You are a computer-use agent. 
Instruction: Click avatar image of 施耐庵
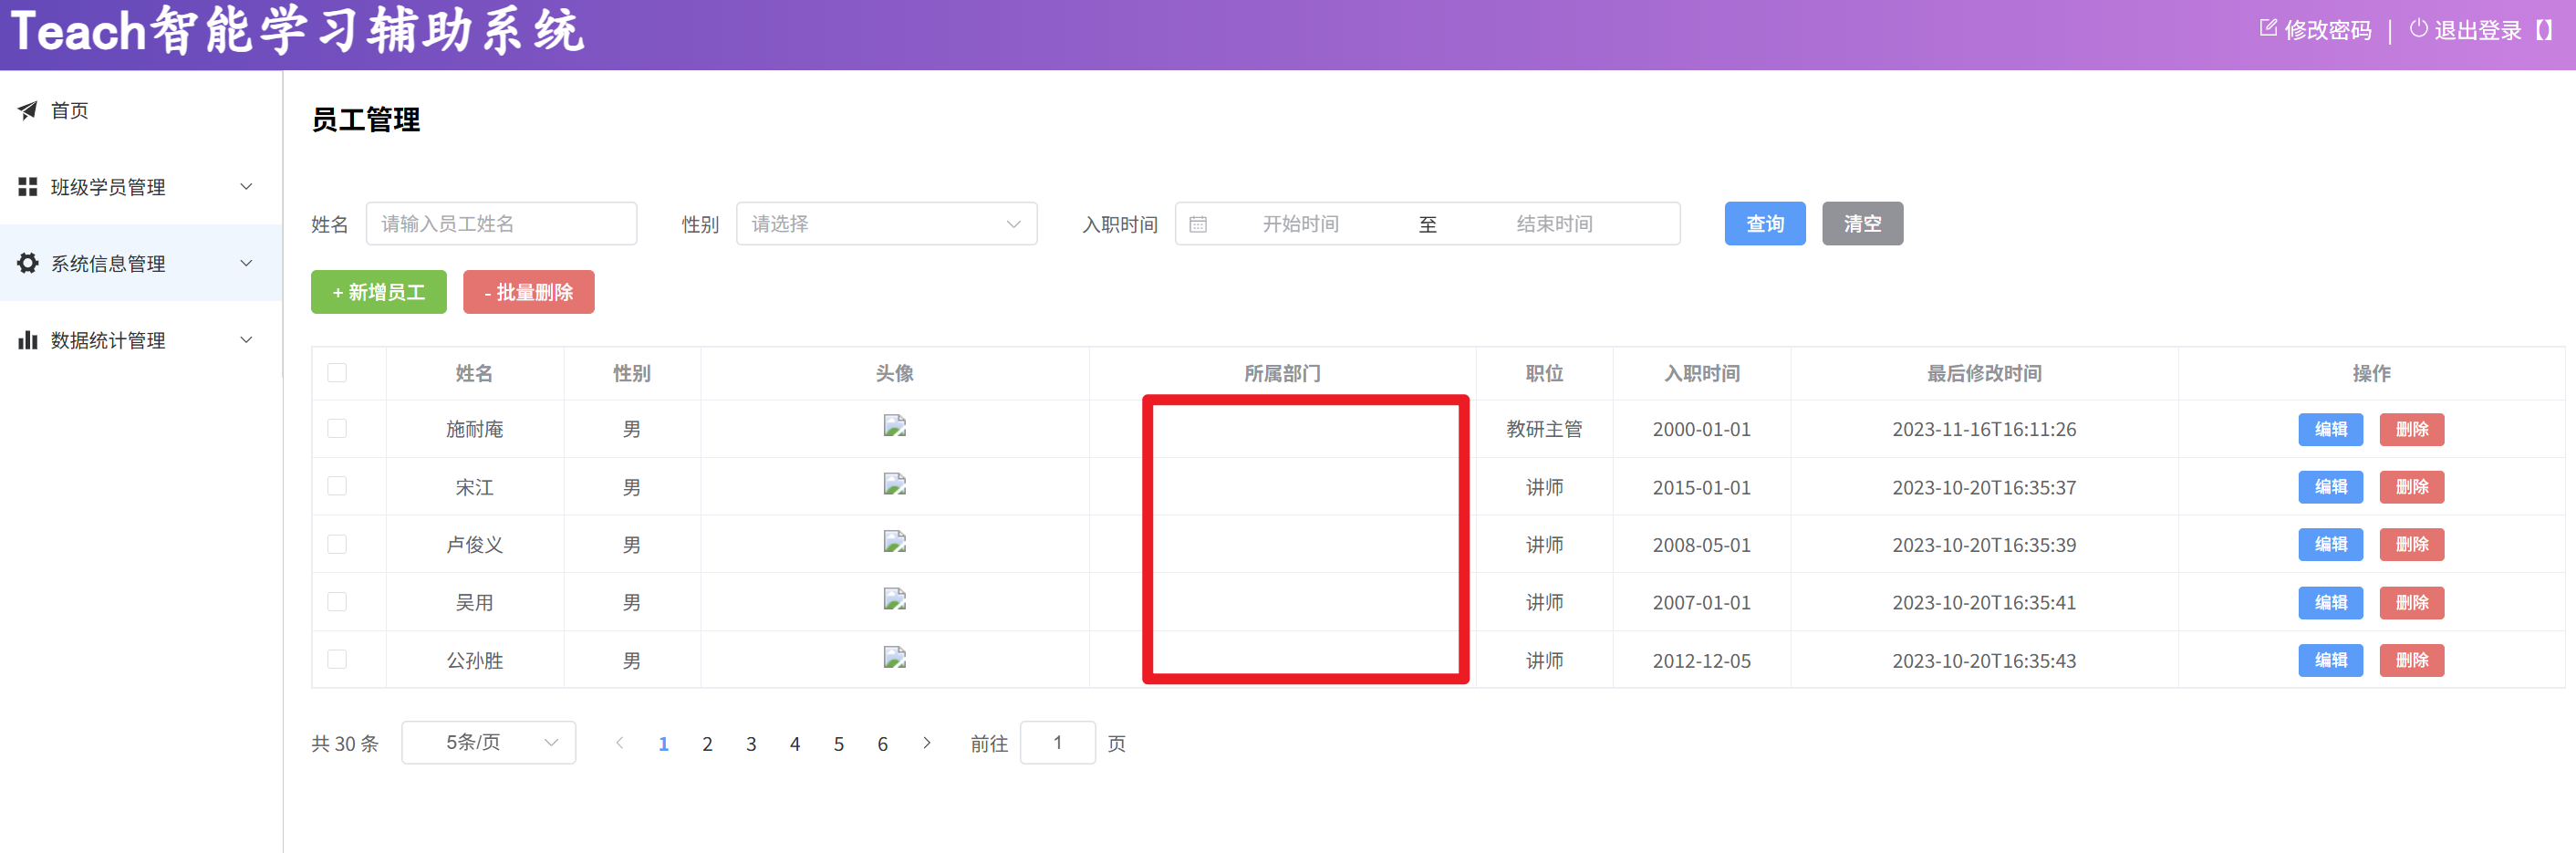click(x=894, y=427)
